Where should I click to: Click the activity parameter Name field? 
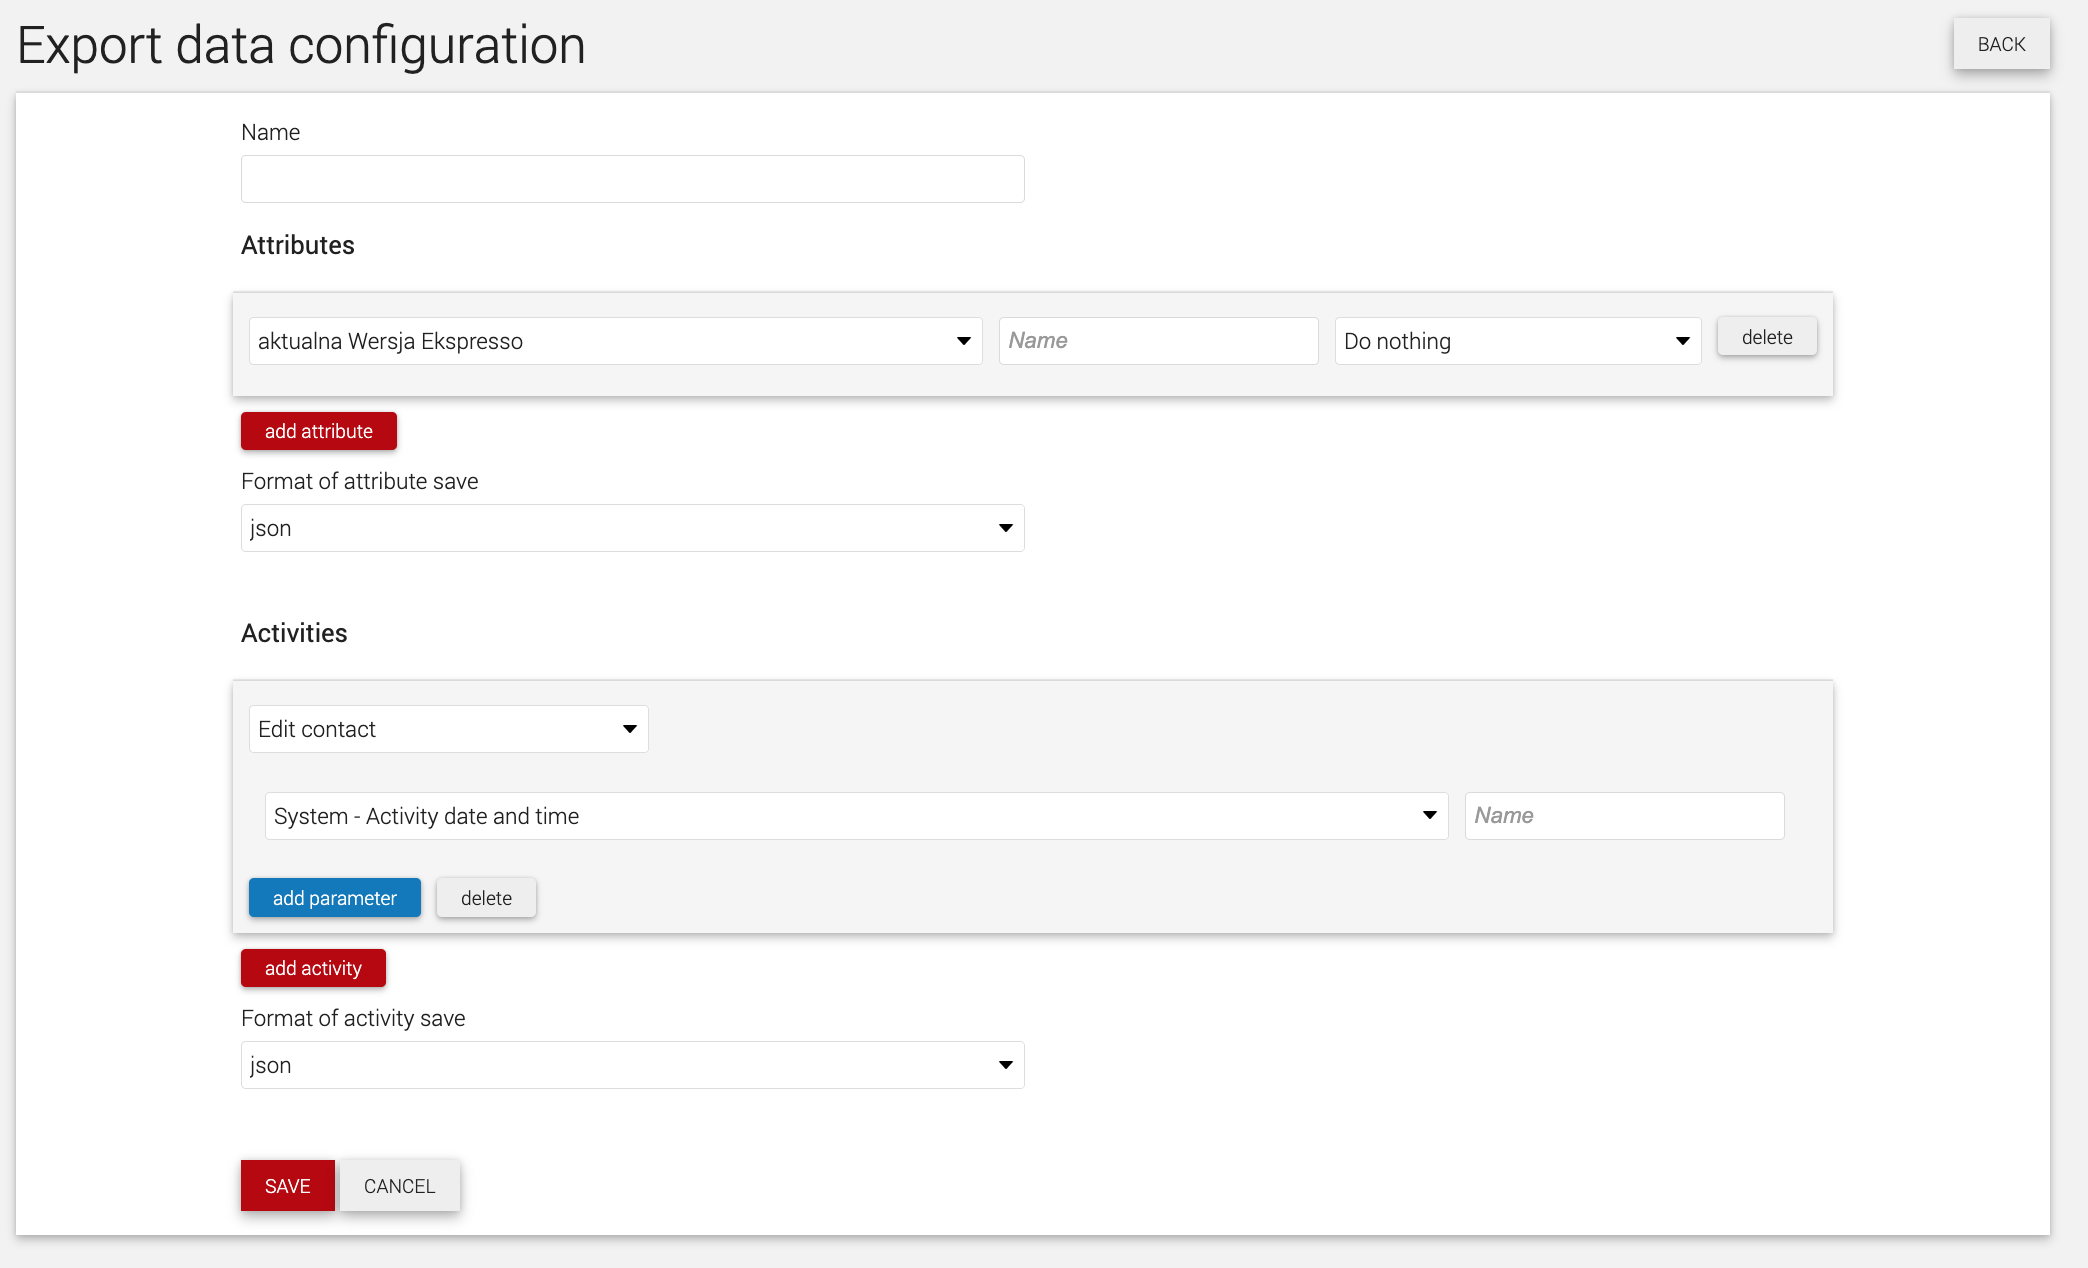point(1624,816)
